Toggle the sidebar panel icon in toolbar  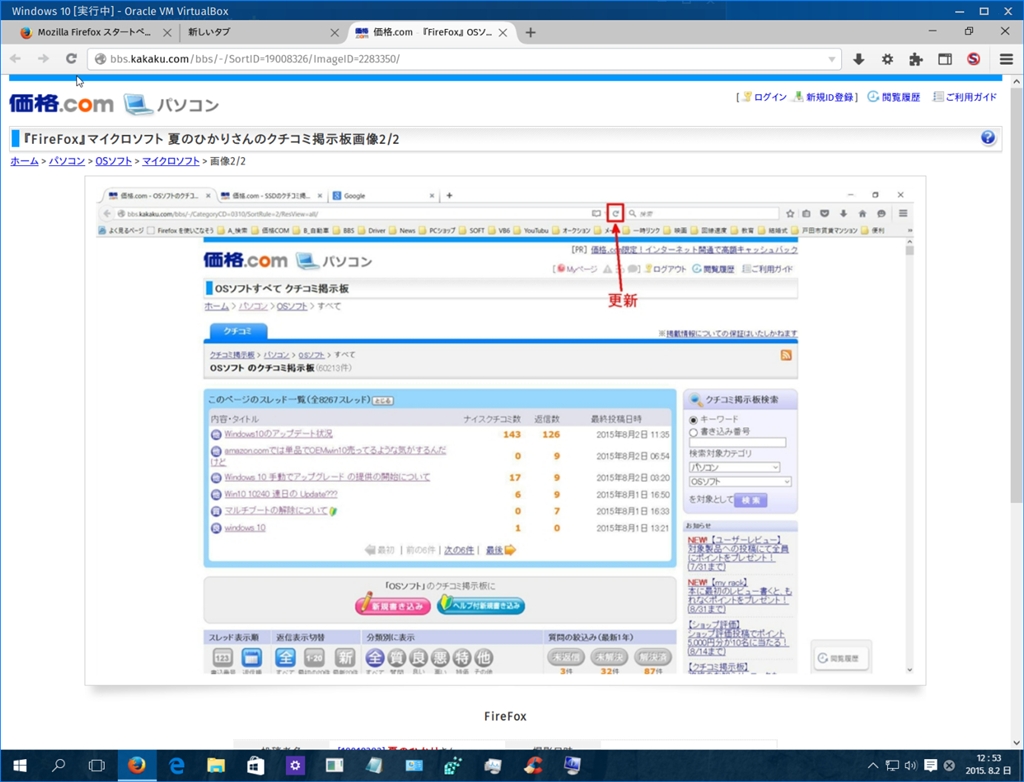coord(945,59)
